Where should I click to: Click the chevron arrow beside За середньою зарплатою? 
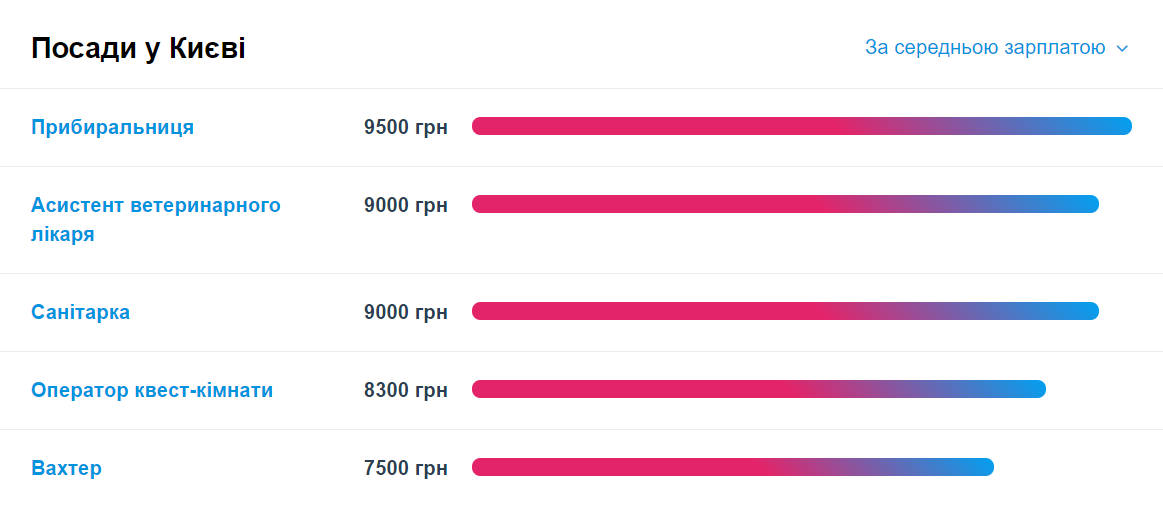[x=1121, y=49]
